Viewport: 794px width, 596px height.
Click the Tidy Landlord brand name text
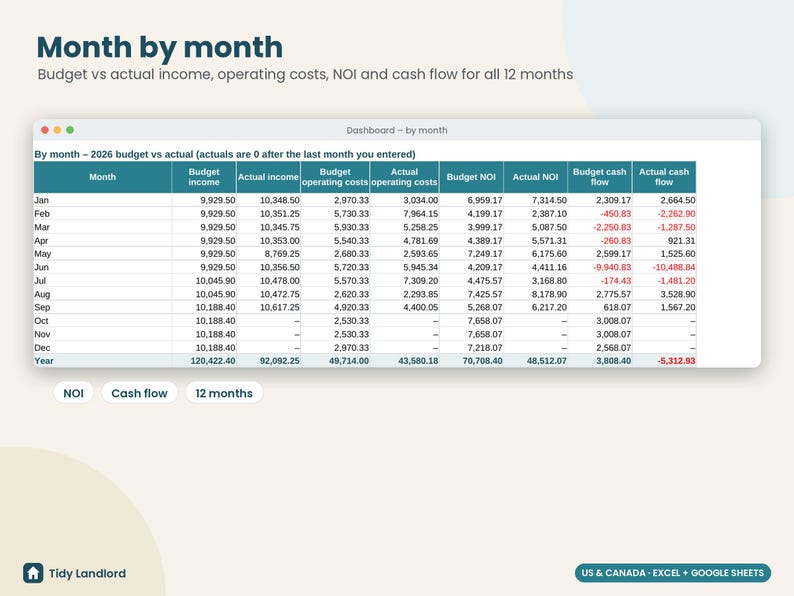coord(88,573)
